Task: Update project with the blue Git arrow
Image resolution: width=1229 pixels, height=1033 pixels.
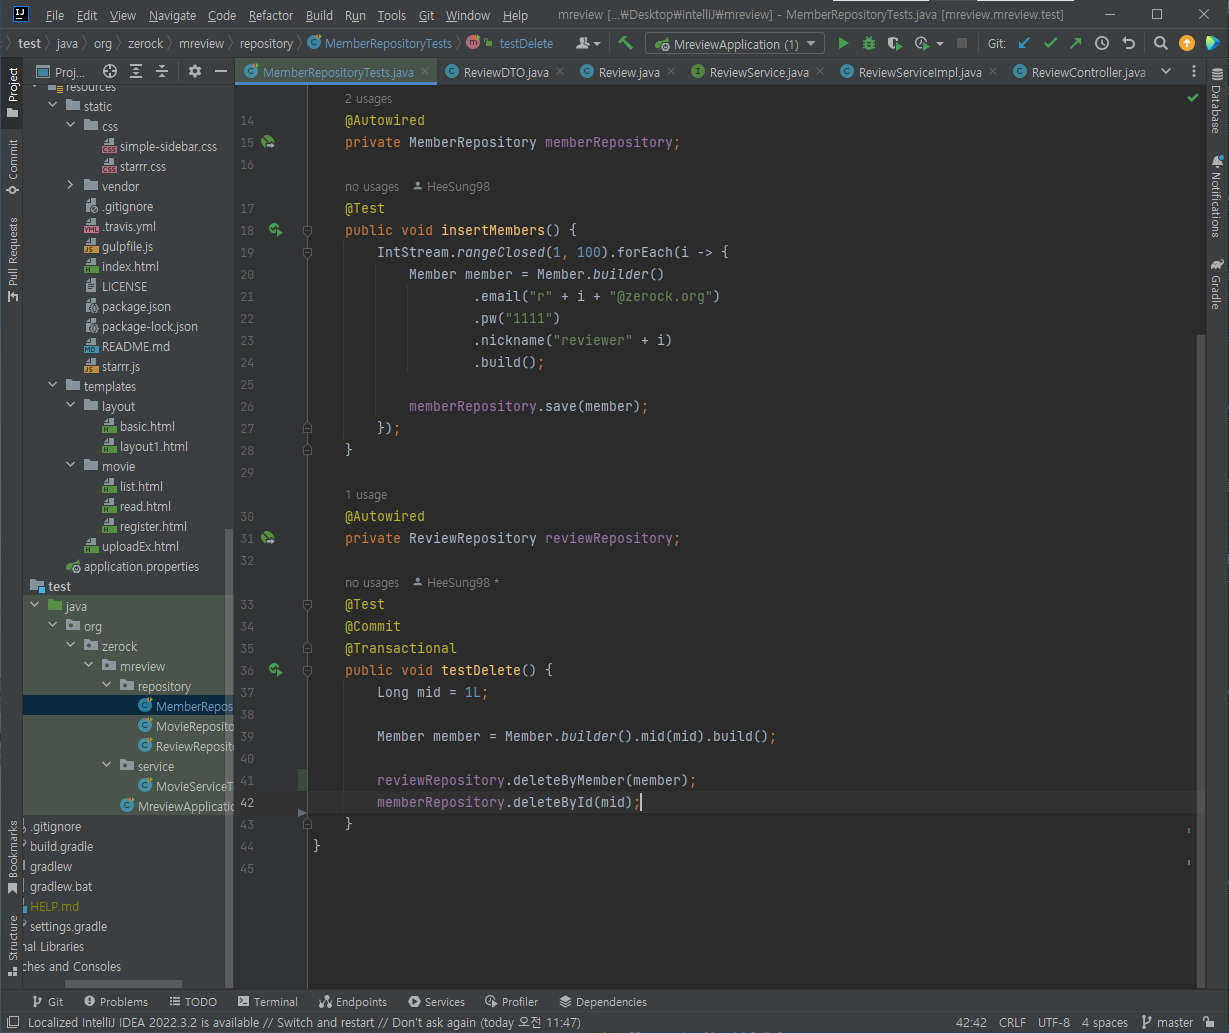Action: [1024, 44]
